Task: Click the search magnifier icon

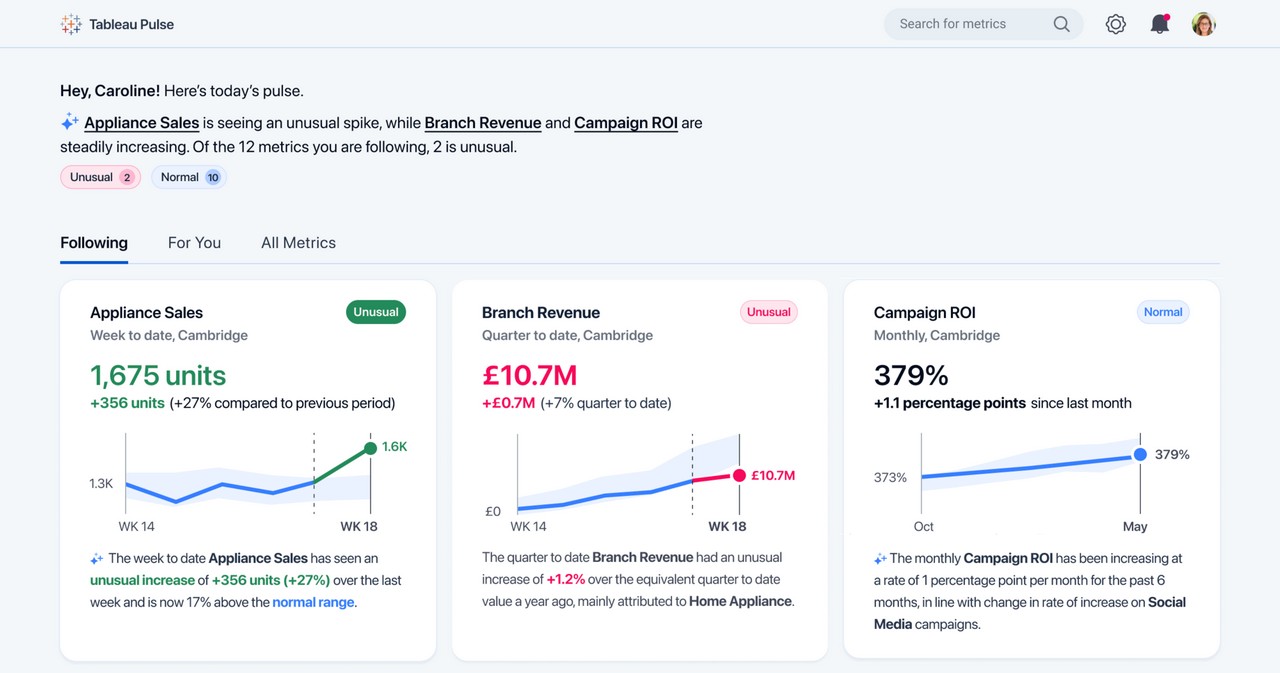Action: pos(1061,24)
